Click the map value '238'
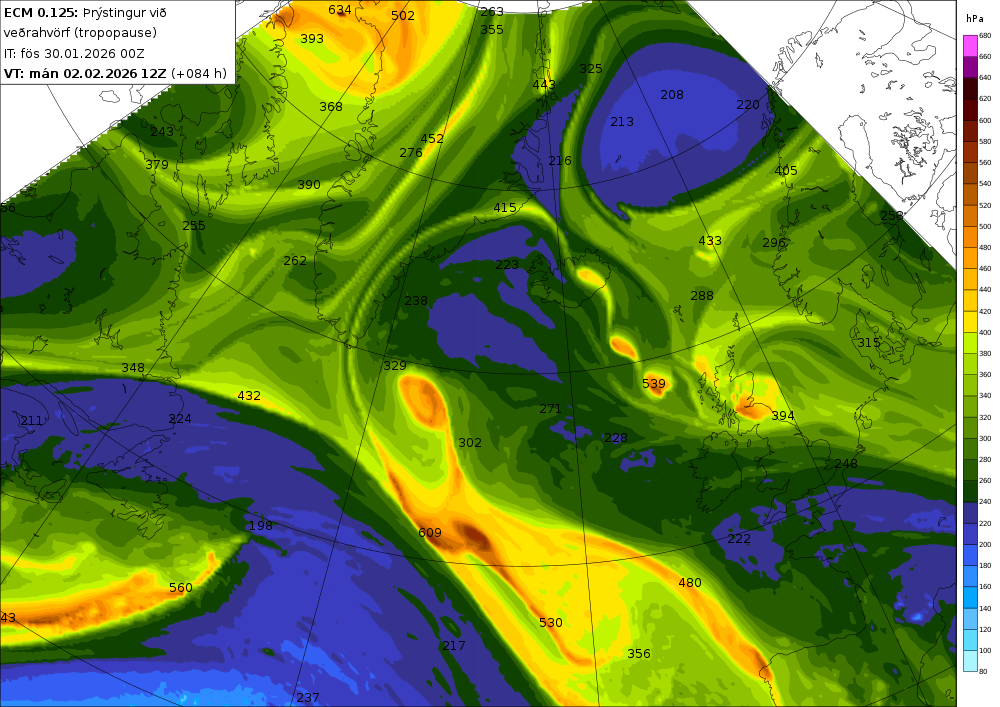The height and width of the screenshot is (707, 1000). tap(416, 301)
